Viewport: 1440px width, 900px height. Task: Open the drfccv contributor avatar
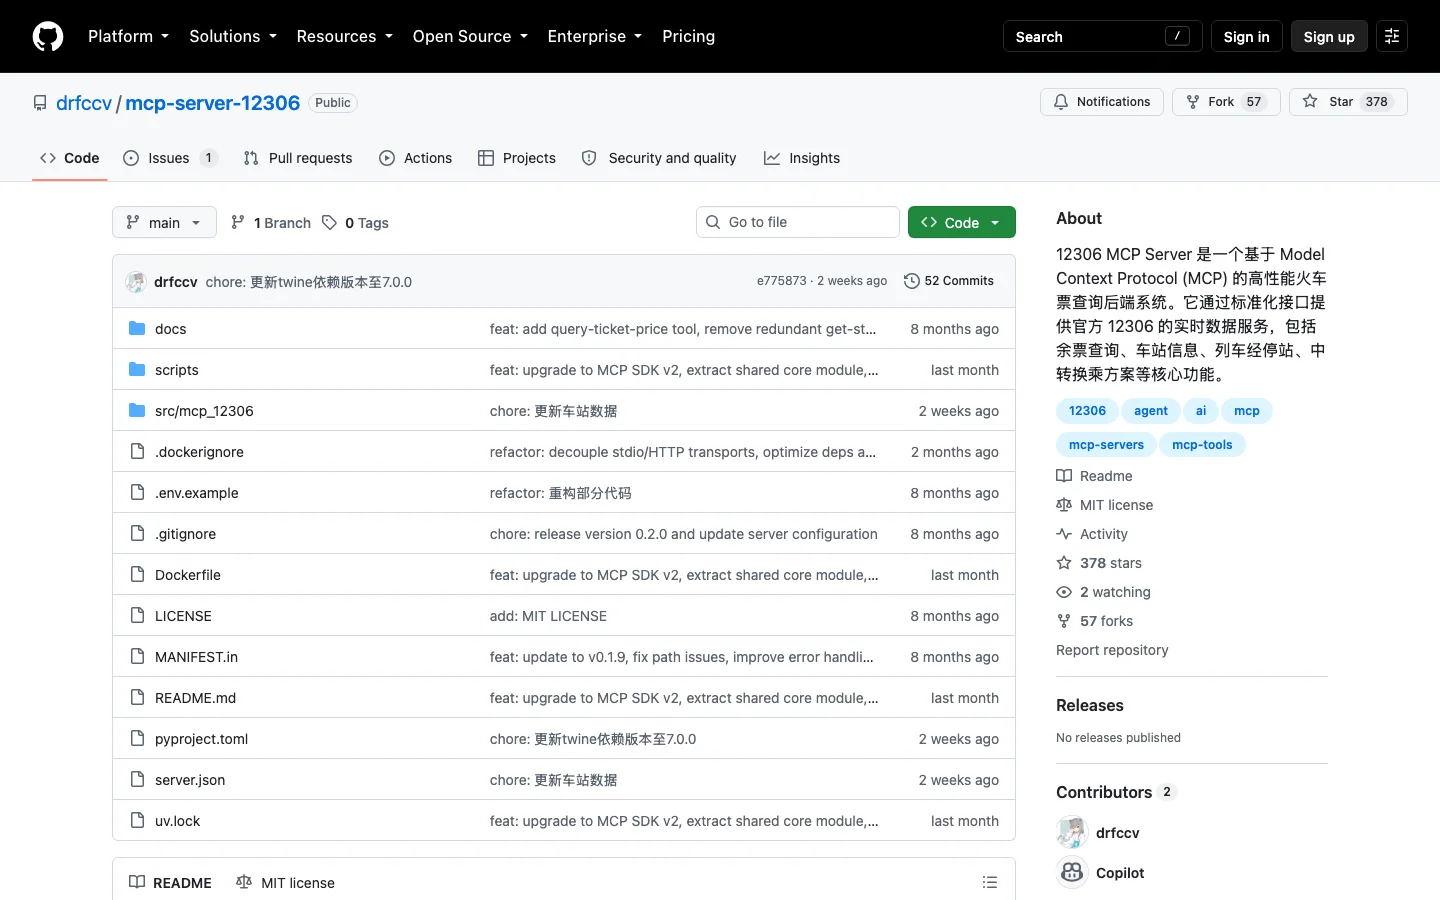(x=1072, y=832)
